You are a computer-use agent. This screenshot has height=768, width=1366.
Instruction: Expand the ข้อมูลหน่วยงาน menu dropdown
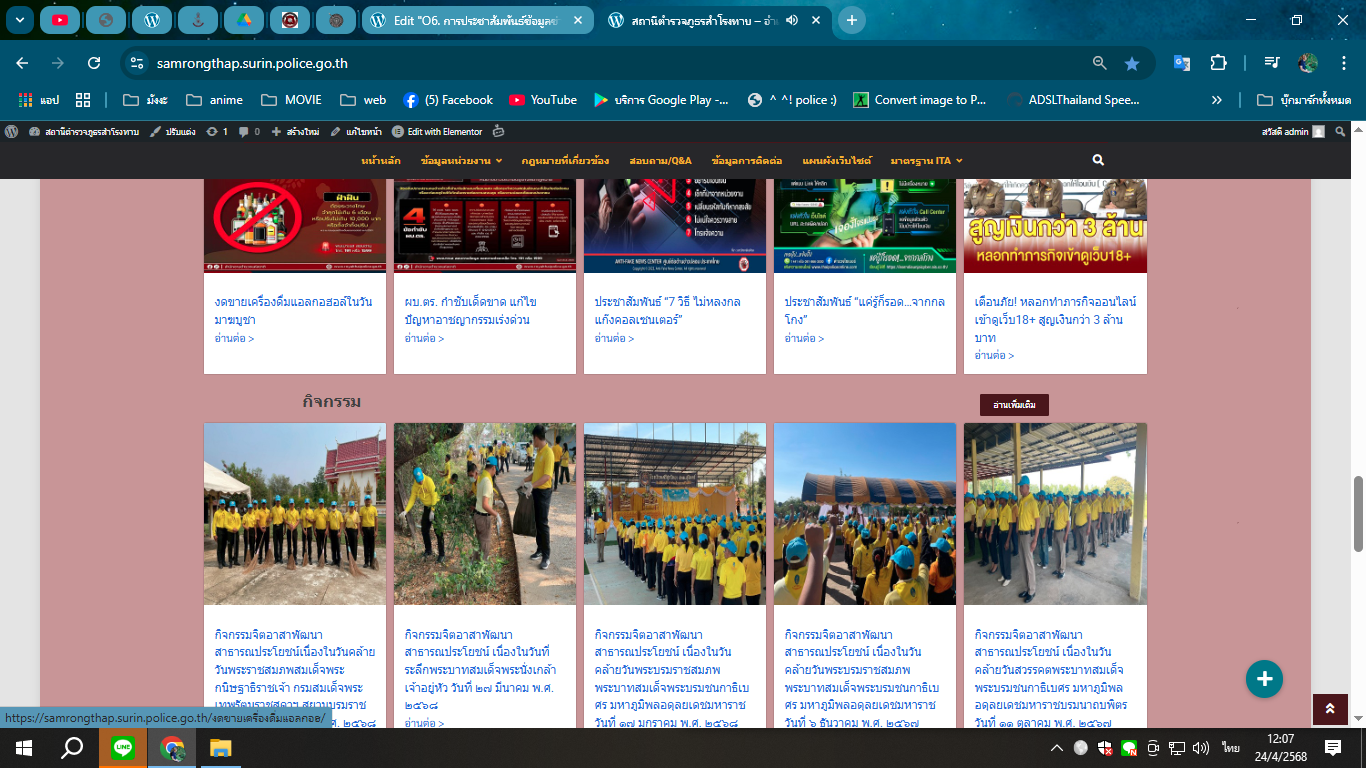click(463, 160)
